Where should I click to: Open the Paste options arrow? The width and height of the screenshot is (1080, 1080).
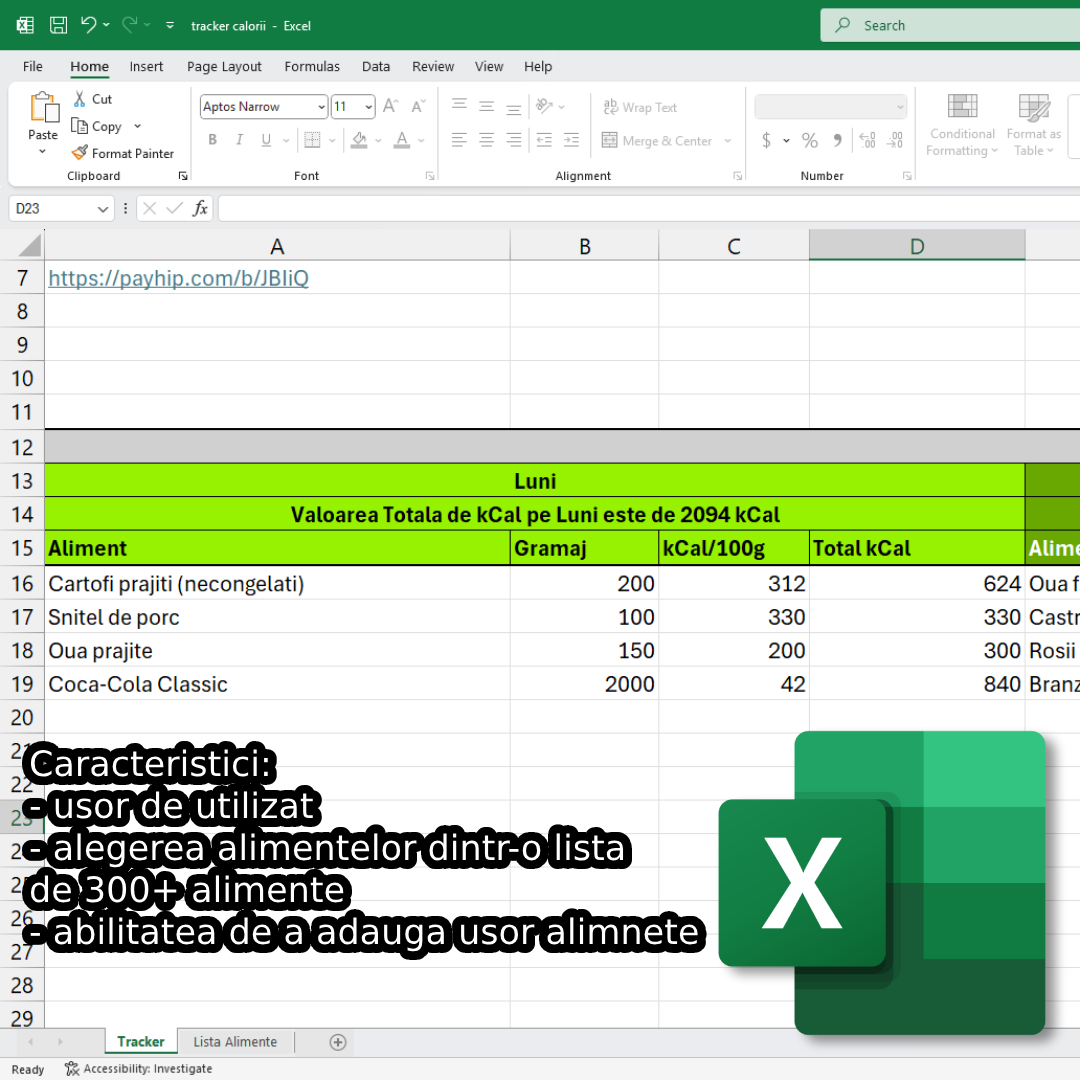(43, 151)
